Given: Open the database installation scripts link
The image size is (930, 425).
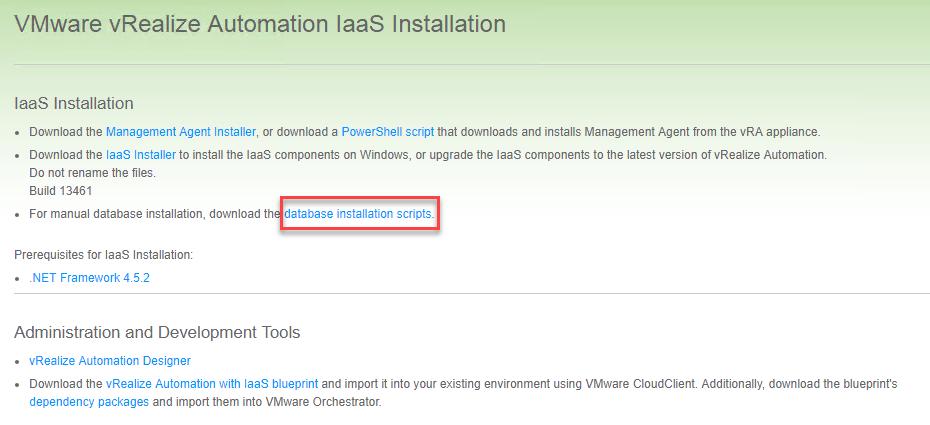Looking at the screenshot, I should [x=358, y=214].
